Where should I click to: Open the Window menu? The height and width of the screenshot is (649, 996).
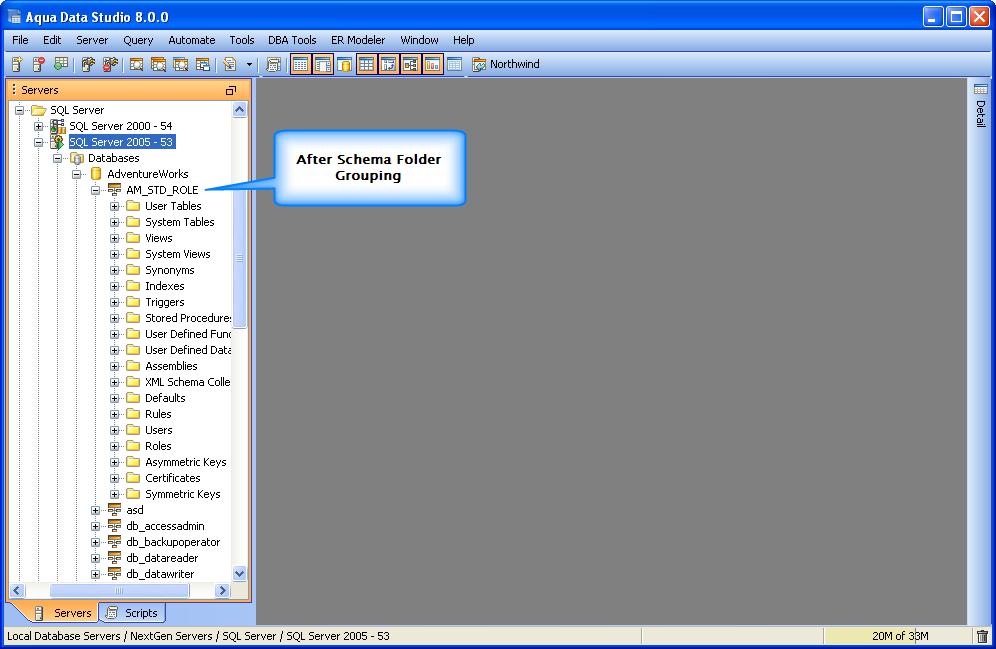click(x=419, y=40)
